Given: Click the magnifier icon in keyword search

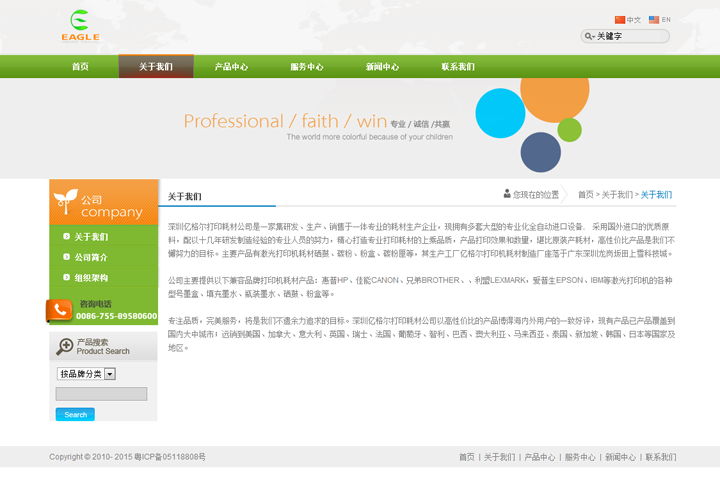Looking at the screenshot, I should pos(590,37).
